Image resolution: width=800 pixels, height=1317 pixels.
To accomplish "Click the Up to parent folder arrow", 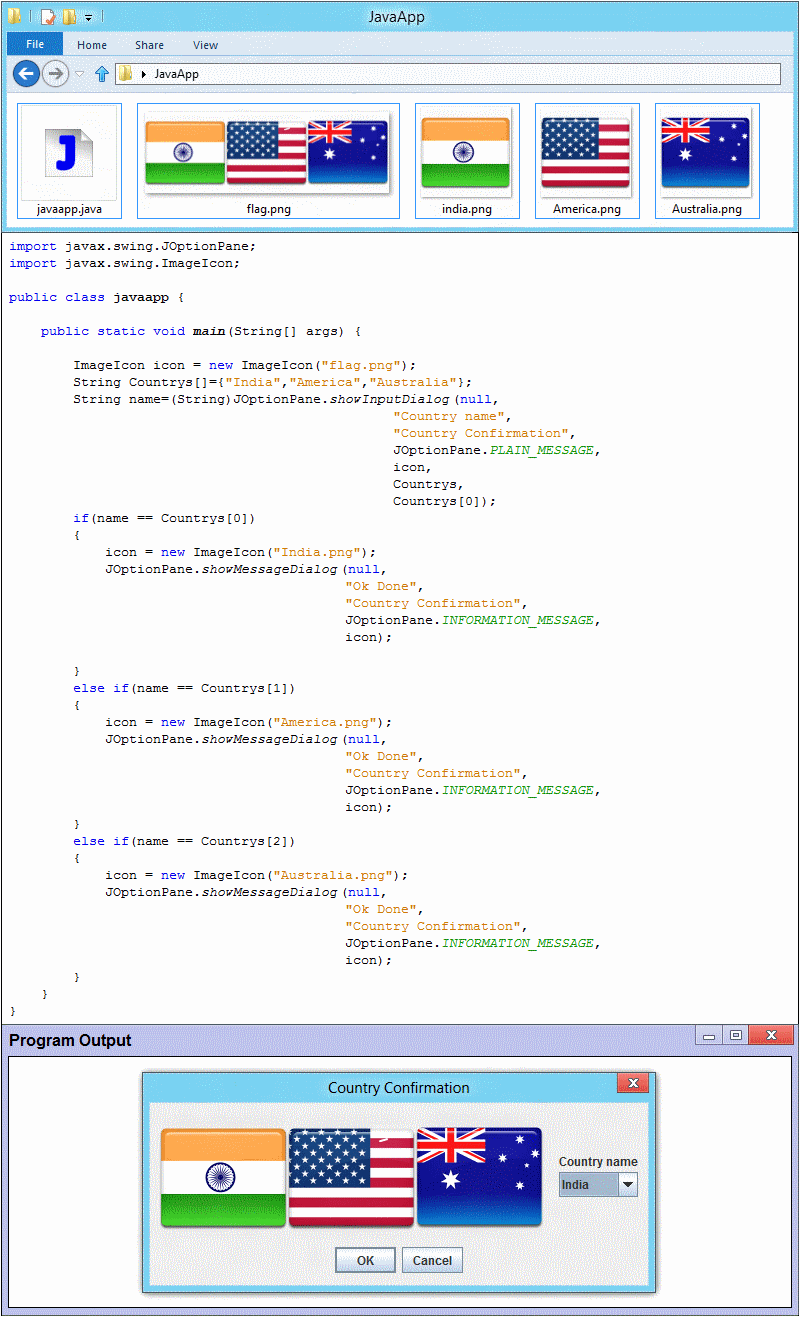I will tap(101, 73).
